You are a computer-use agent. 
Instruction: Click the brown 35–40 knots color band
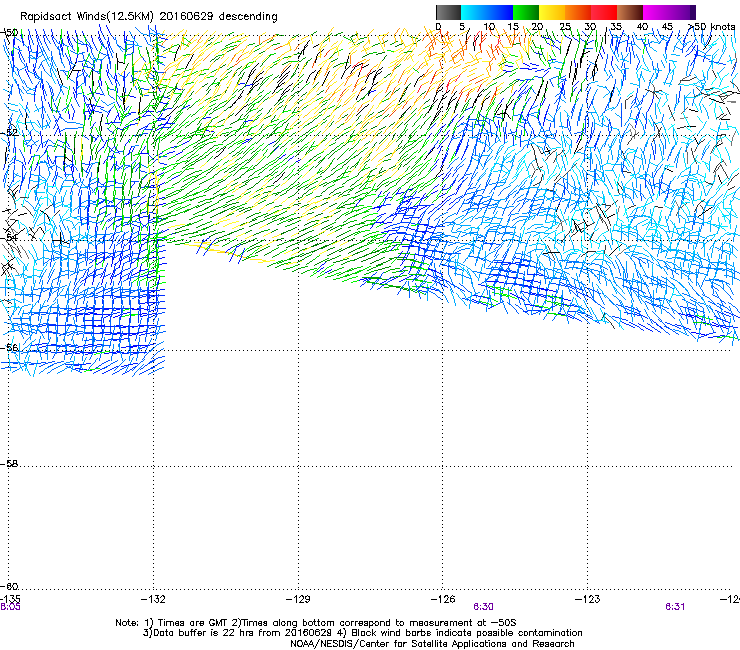pyautogui.click(x=630, y=12)
